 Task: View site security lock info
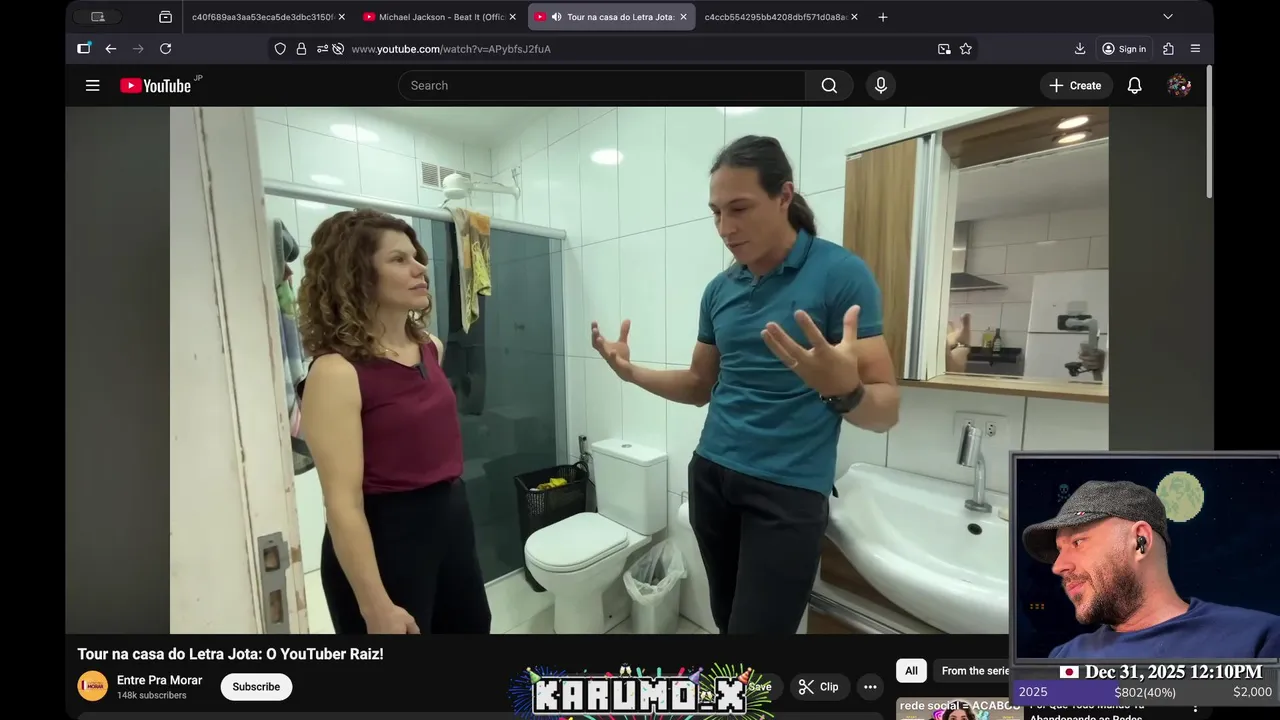pos(301,49)
